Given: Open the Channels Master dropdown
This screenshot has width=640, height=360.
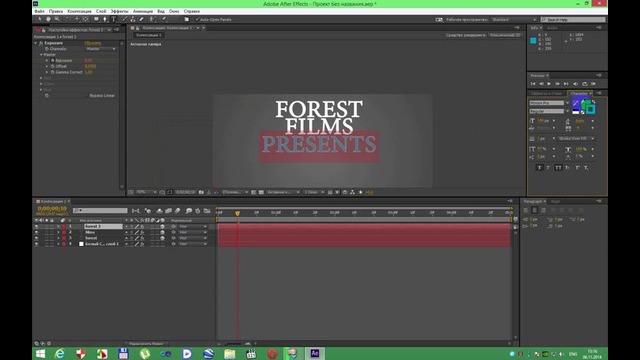Looking at the screenshot, I should tap(100, 49).
